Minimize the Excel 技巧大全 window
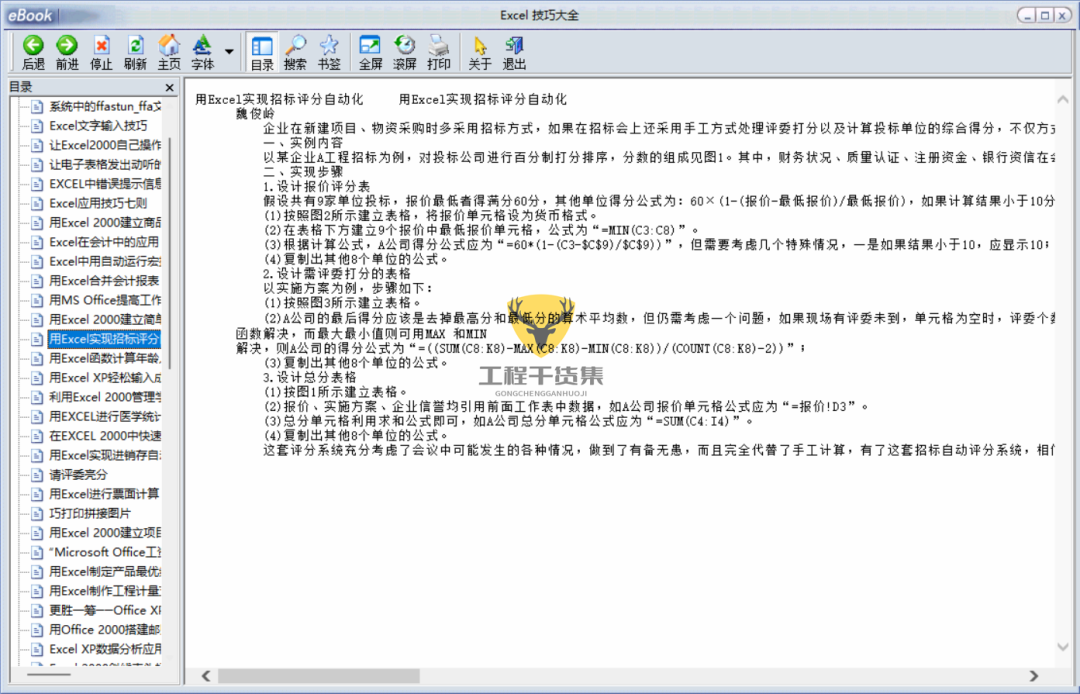The width and height of the screenshot is (1080, 694). click(x=1028, y=15)
